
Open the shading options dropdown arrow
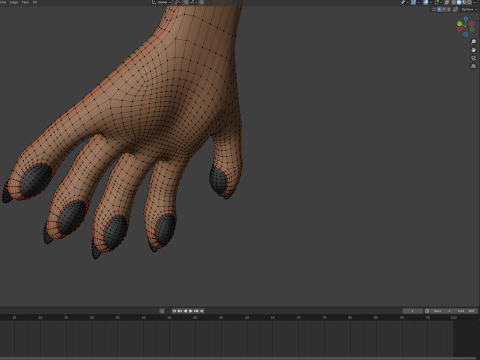click(x=475, y=2)
